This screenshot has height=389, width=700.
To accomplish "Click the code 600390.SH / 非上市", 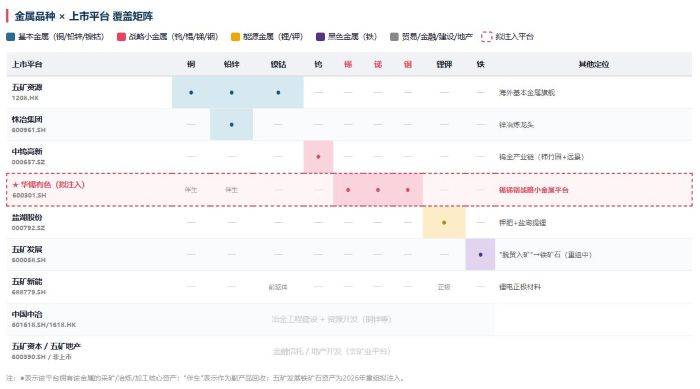I will 42,357.
